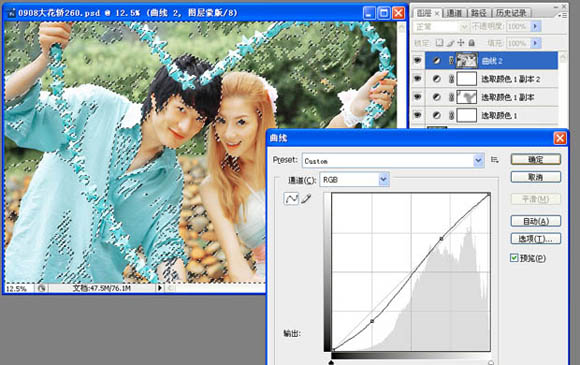Open the status bar info arrow menu
Viewport: 580px width, 365px height.
pos(159,288)
